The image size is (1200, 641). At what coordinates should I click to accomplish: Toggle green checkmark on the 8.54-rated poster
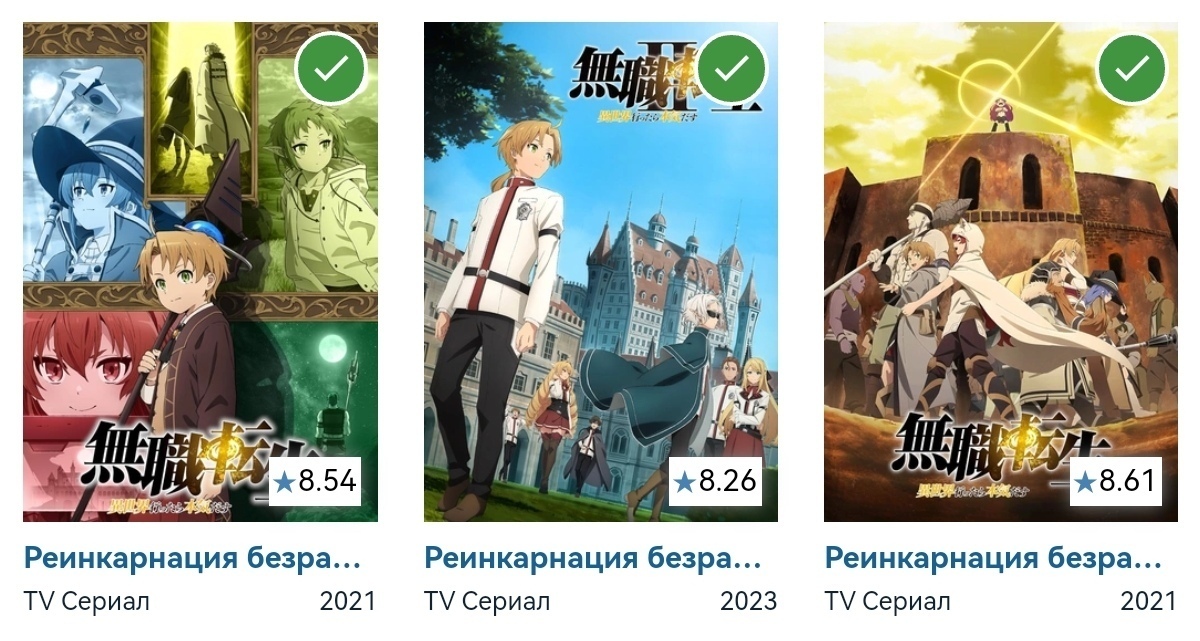click(331, 69)
